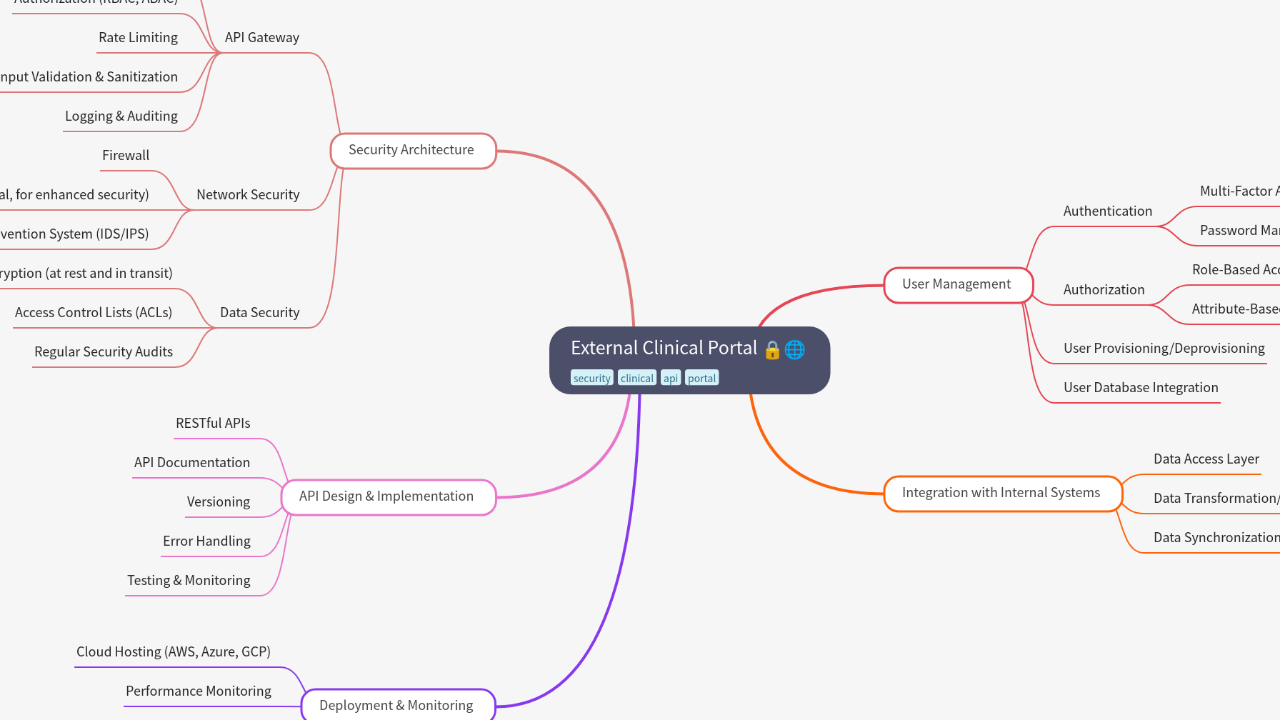Select the Authorization branch under User Management

pyautogui.click(x=1104, y=289)
